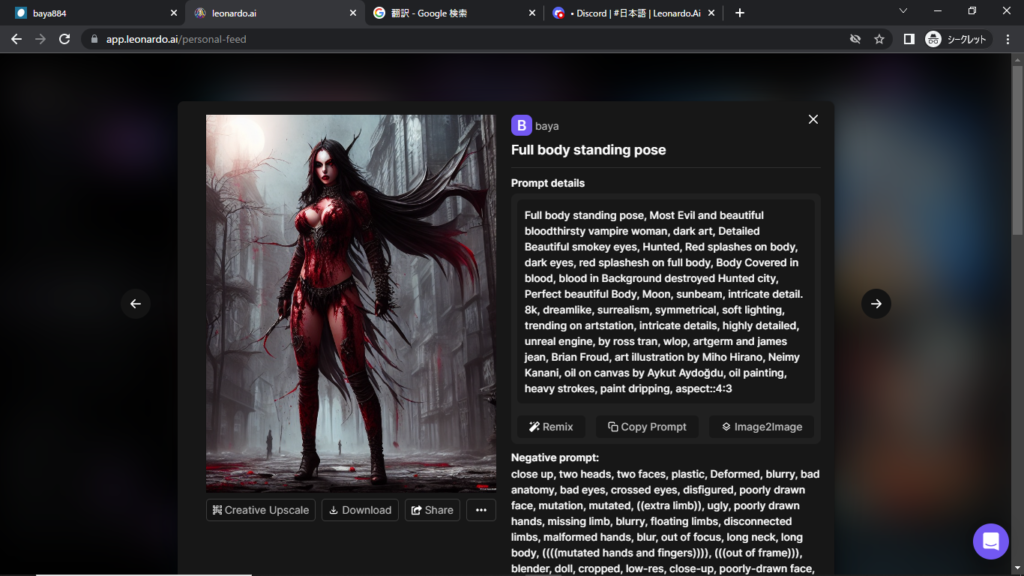This screenshot has height=576, width=1024.
Task: Copy the prompt text
Action: [647, 427]
